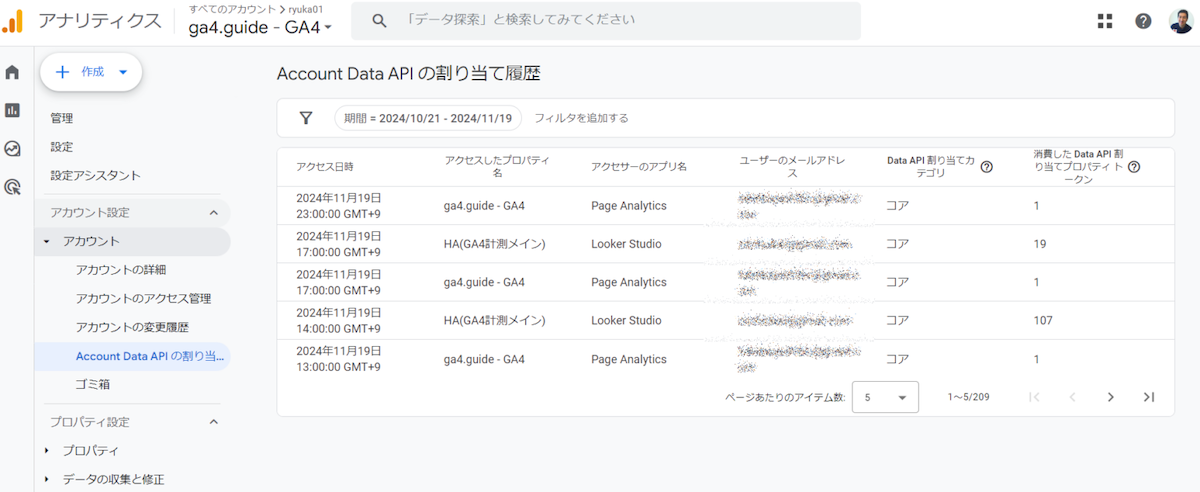Click the 14:00:00 GMT+9 date cell

pos(338,321)
